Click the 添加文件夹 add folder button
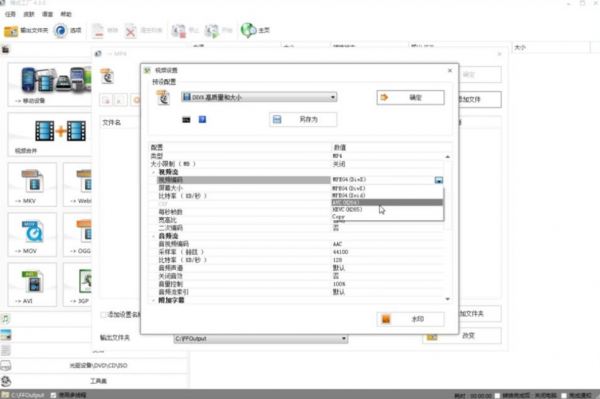 coord(480,314)
